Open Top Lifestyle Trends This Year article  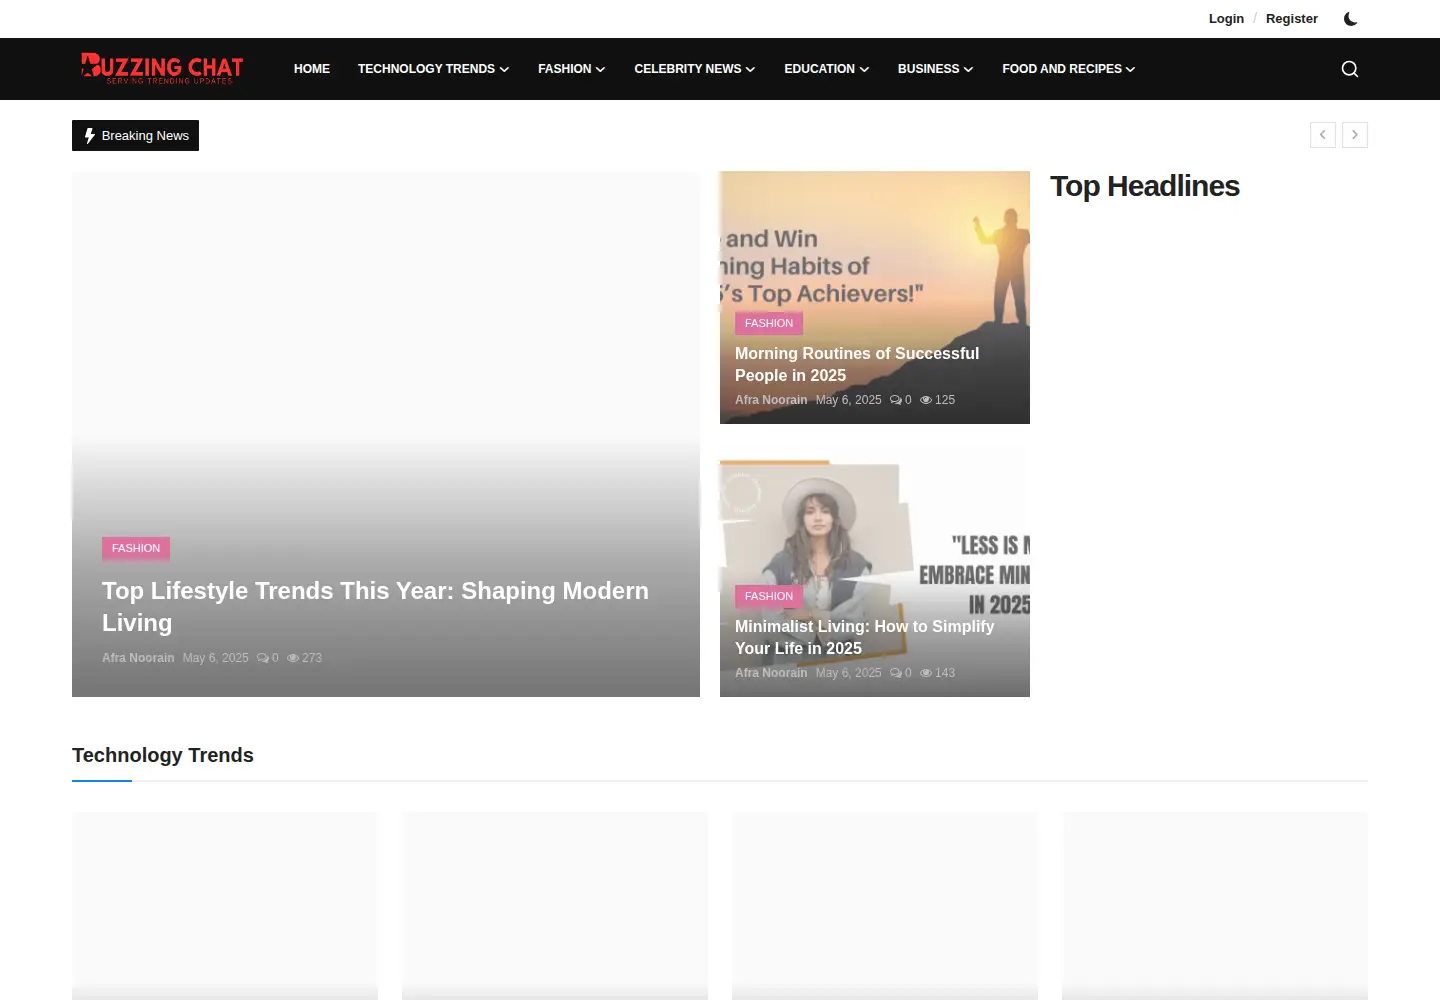pyautogui.click(x=376, y=607)
